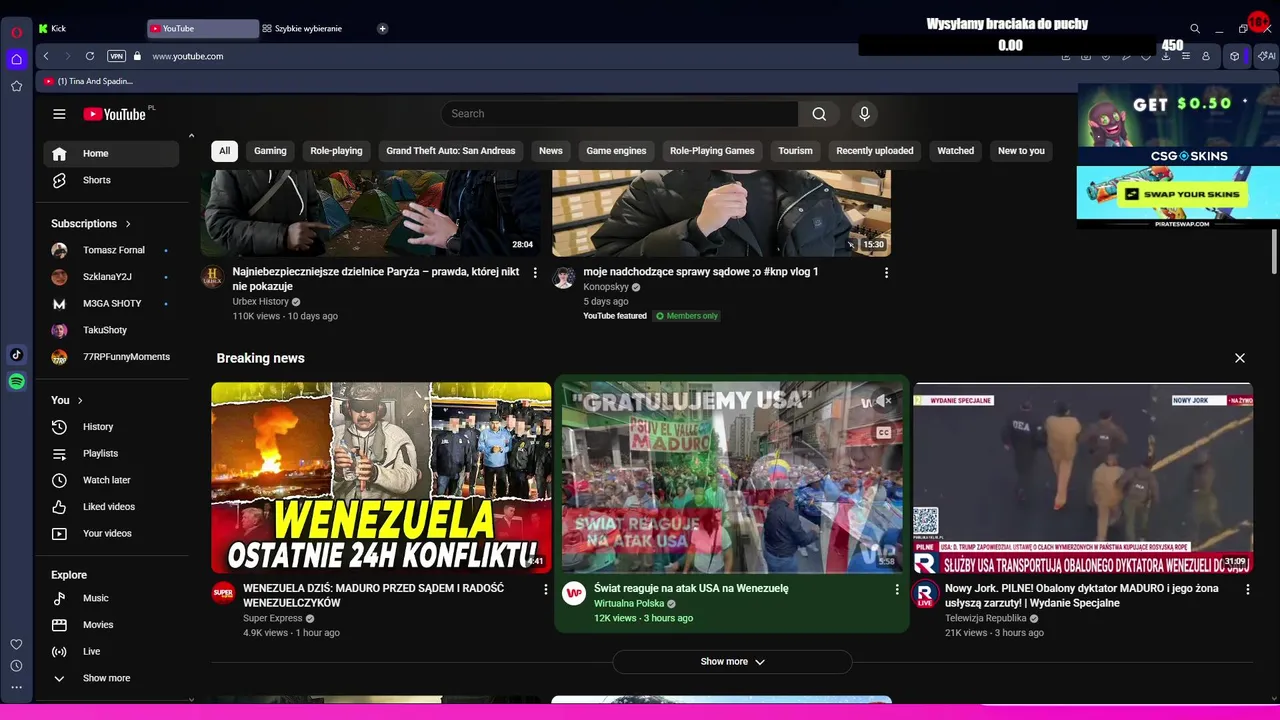Open M3GA SHOTY subscription

click(111, 304)
